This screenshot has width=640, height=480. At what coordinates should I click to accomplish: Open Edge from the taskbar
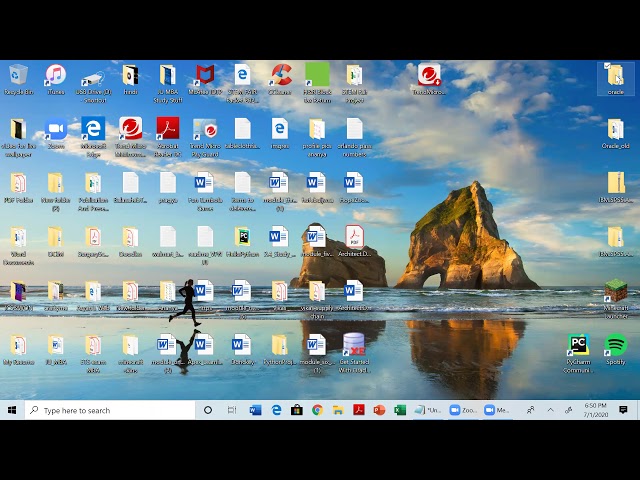(x=276, y=410)
